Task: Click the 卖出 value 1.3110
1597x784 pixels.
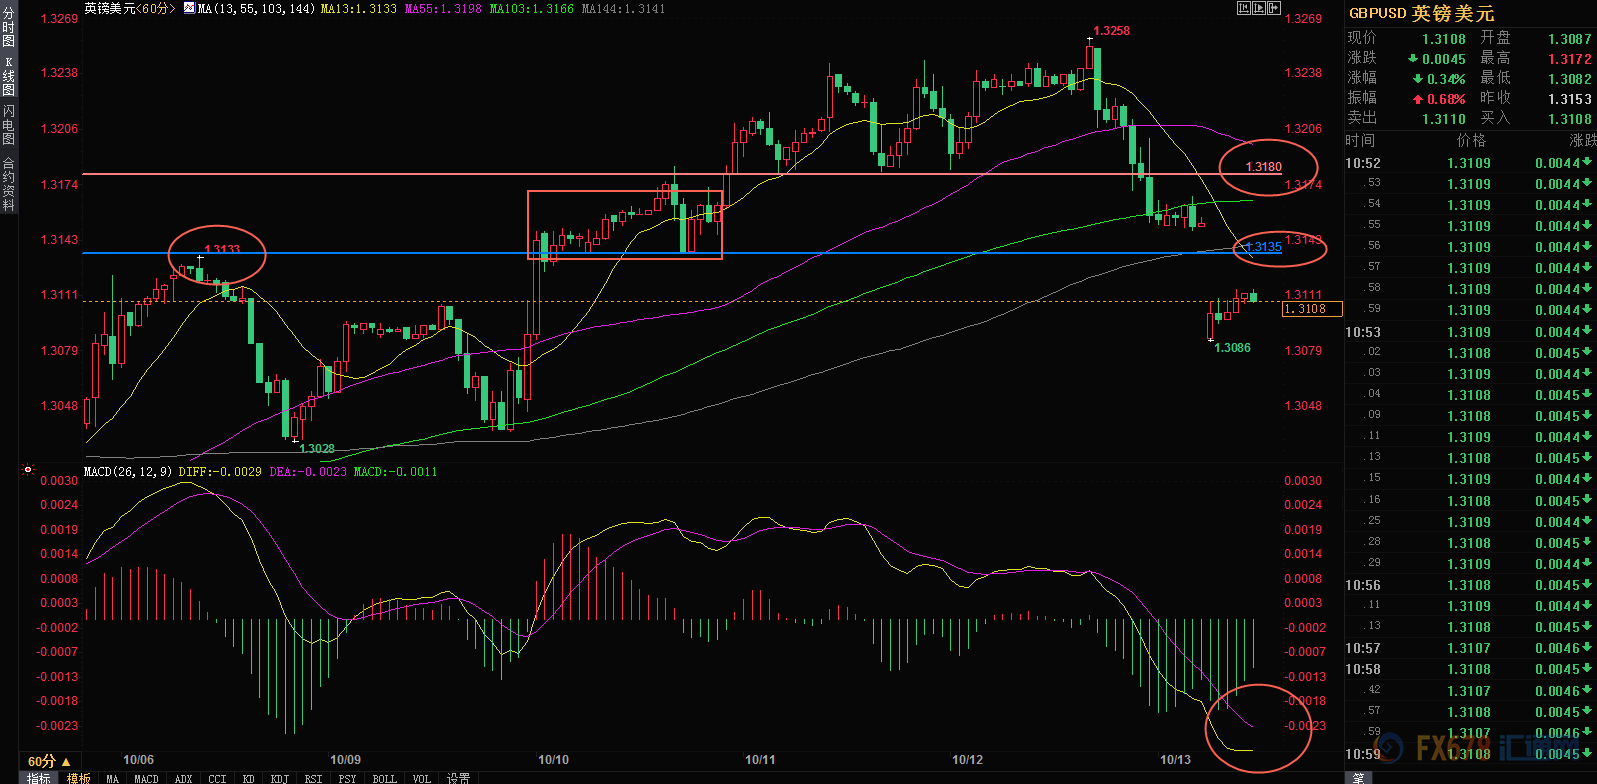Action: tap(1444, 119)
